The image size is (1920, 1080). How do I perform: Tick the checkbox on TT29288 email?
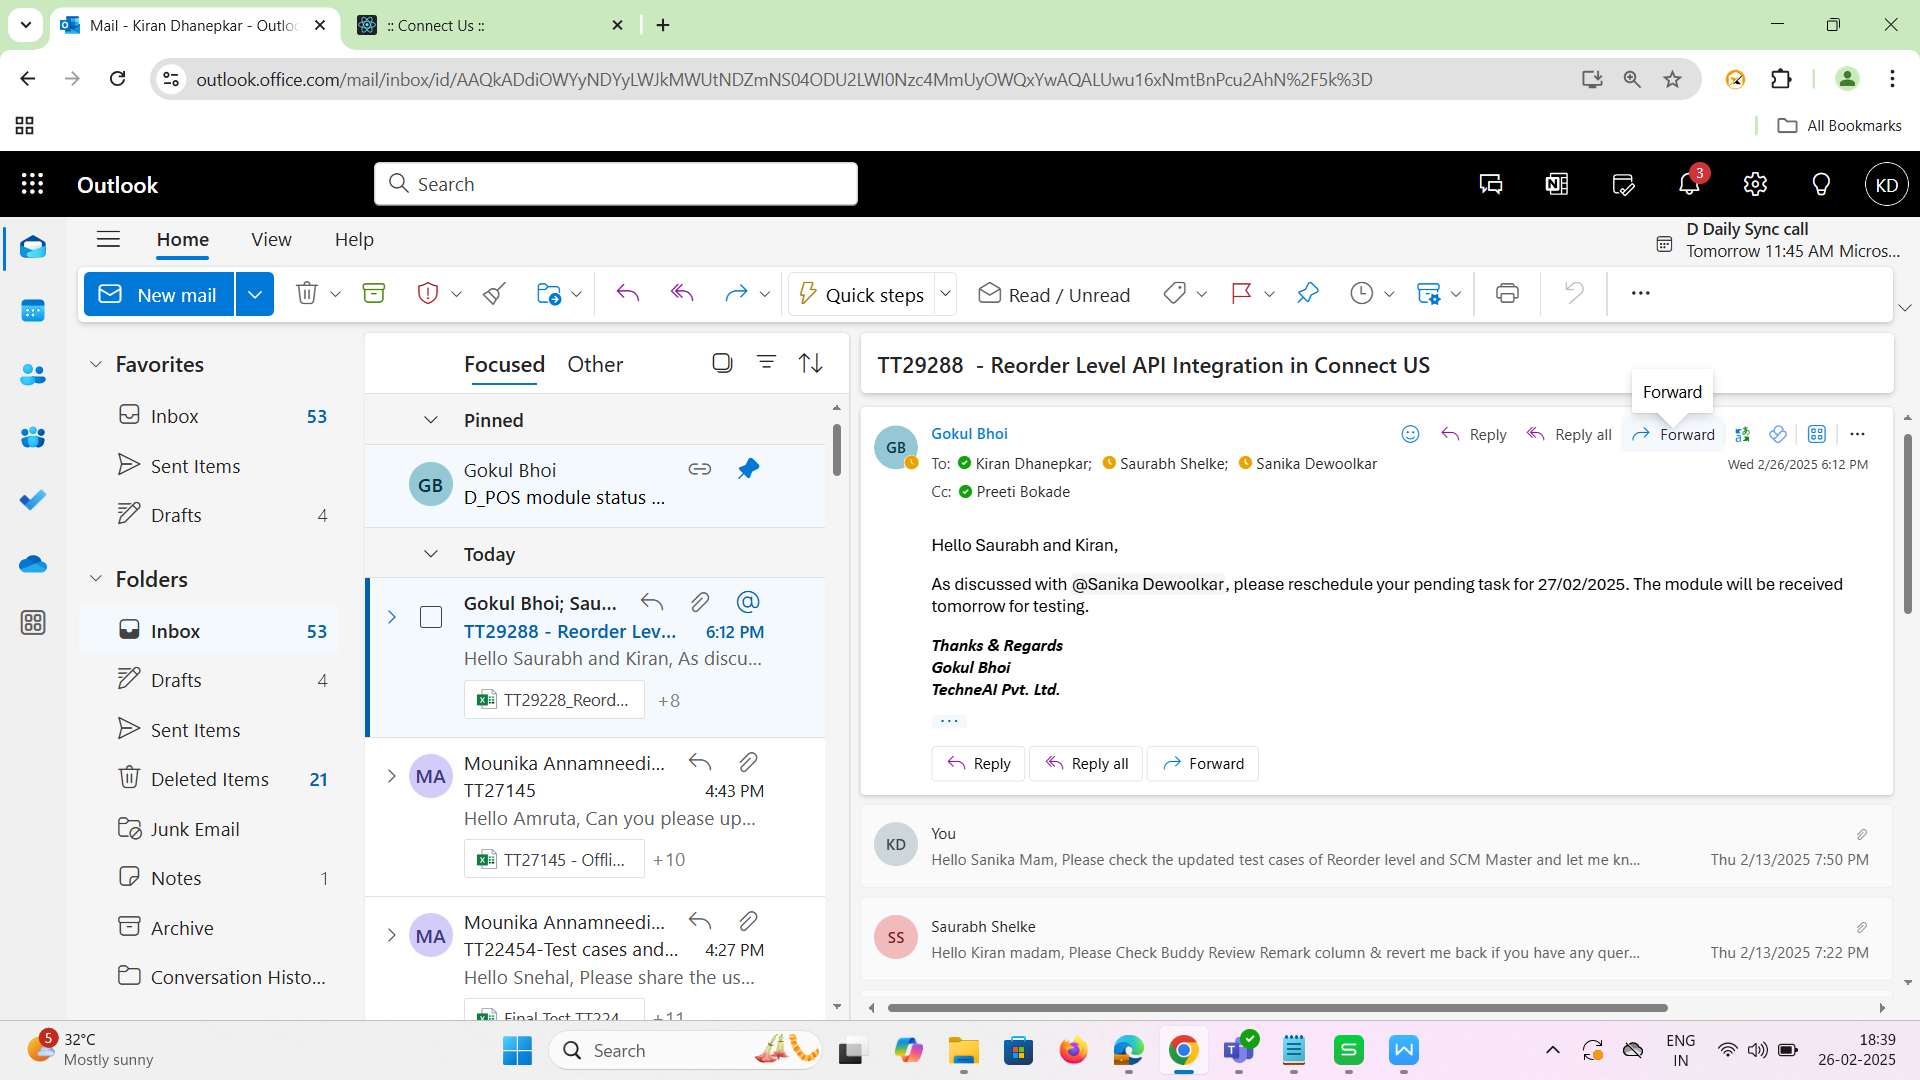tap(431, 618)
